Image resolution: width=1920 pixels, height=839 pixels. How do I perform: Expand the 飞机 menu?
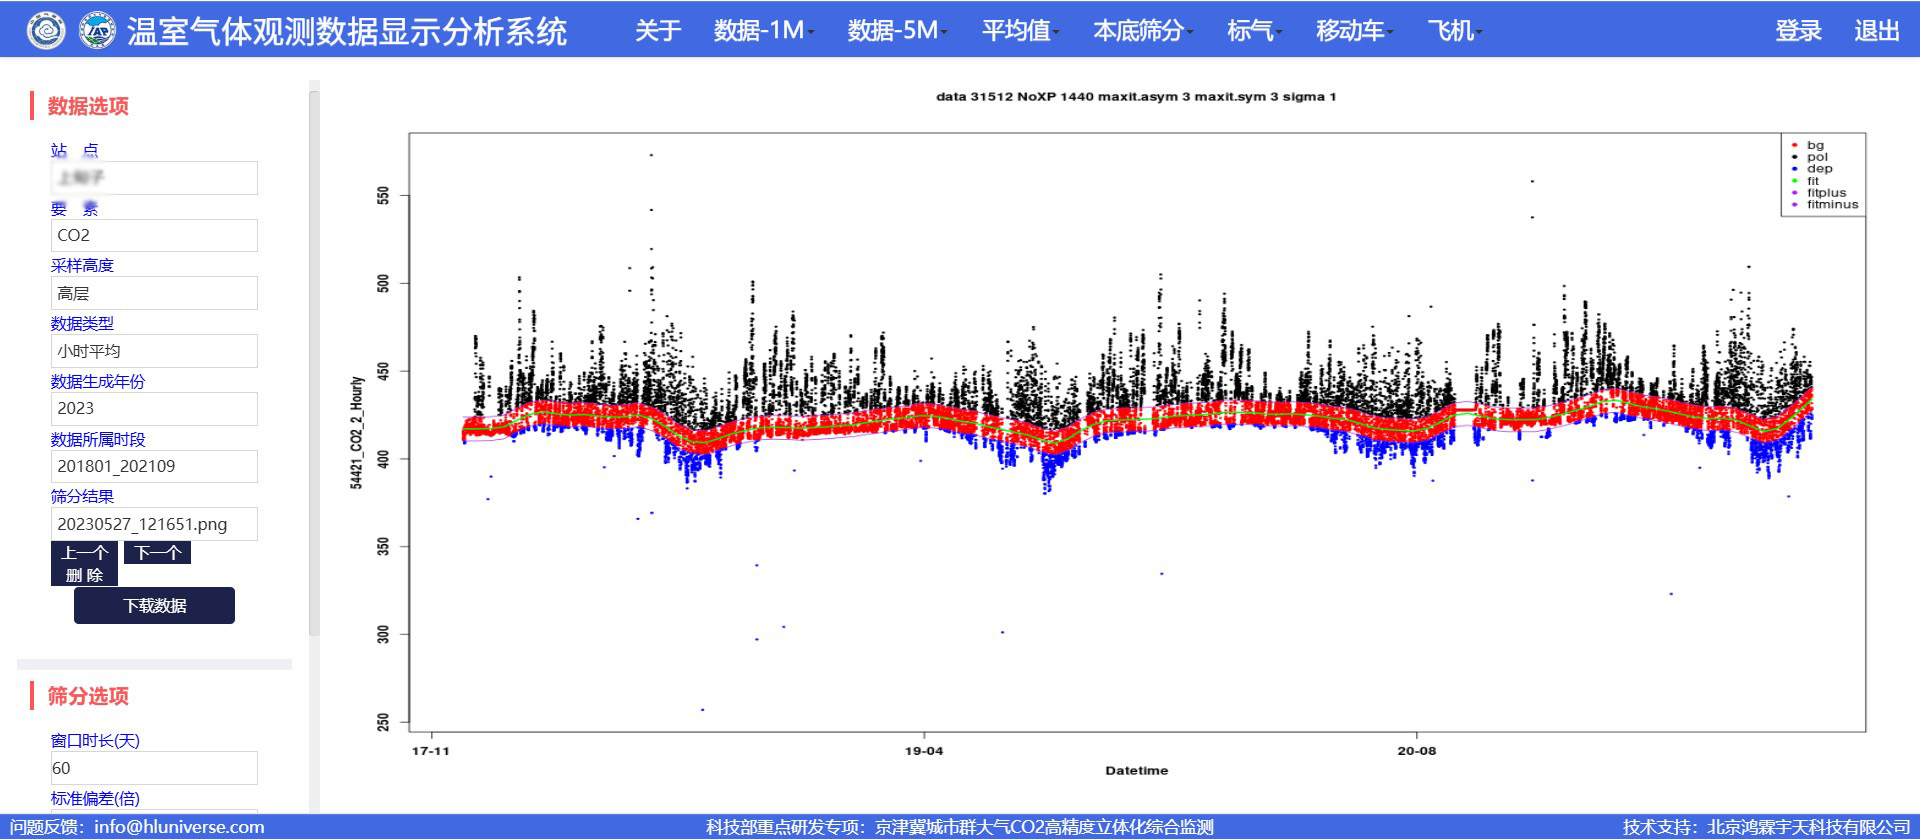[x=1454, y=31]
